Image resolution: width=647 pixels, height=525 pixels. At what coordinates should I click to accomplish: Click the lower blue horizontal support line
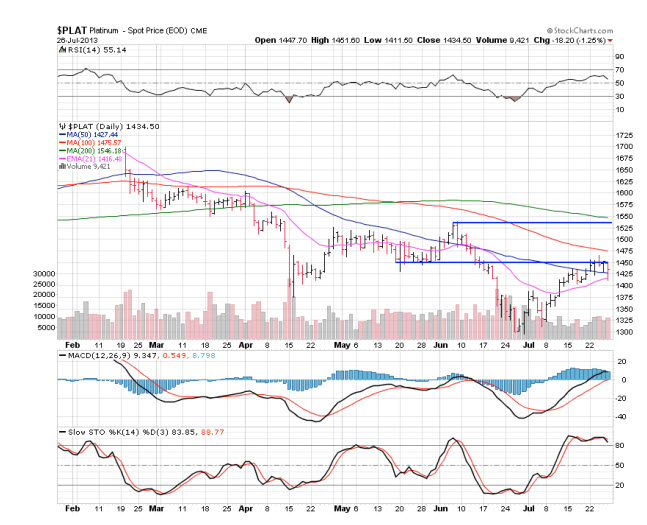coord(500,262)
